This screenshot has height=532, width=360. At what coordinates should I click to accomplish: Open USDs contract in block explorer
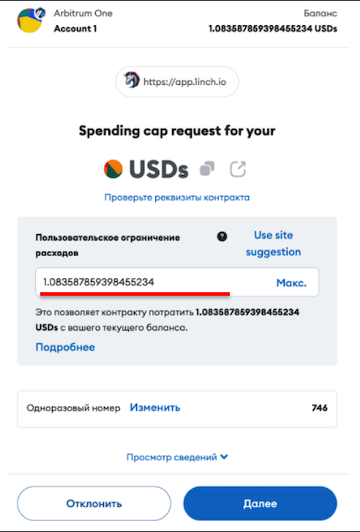tap(238, 169)
